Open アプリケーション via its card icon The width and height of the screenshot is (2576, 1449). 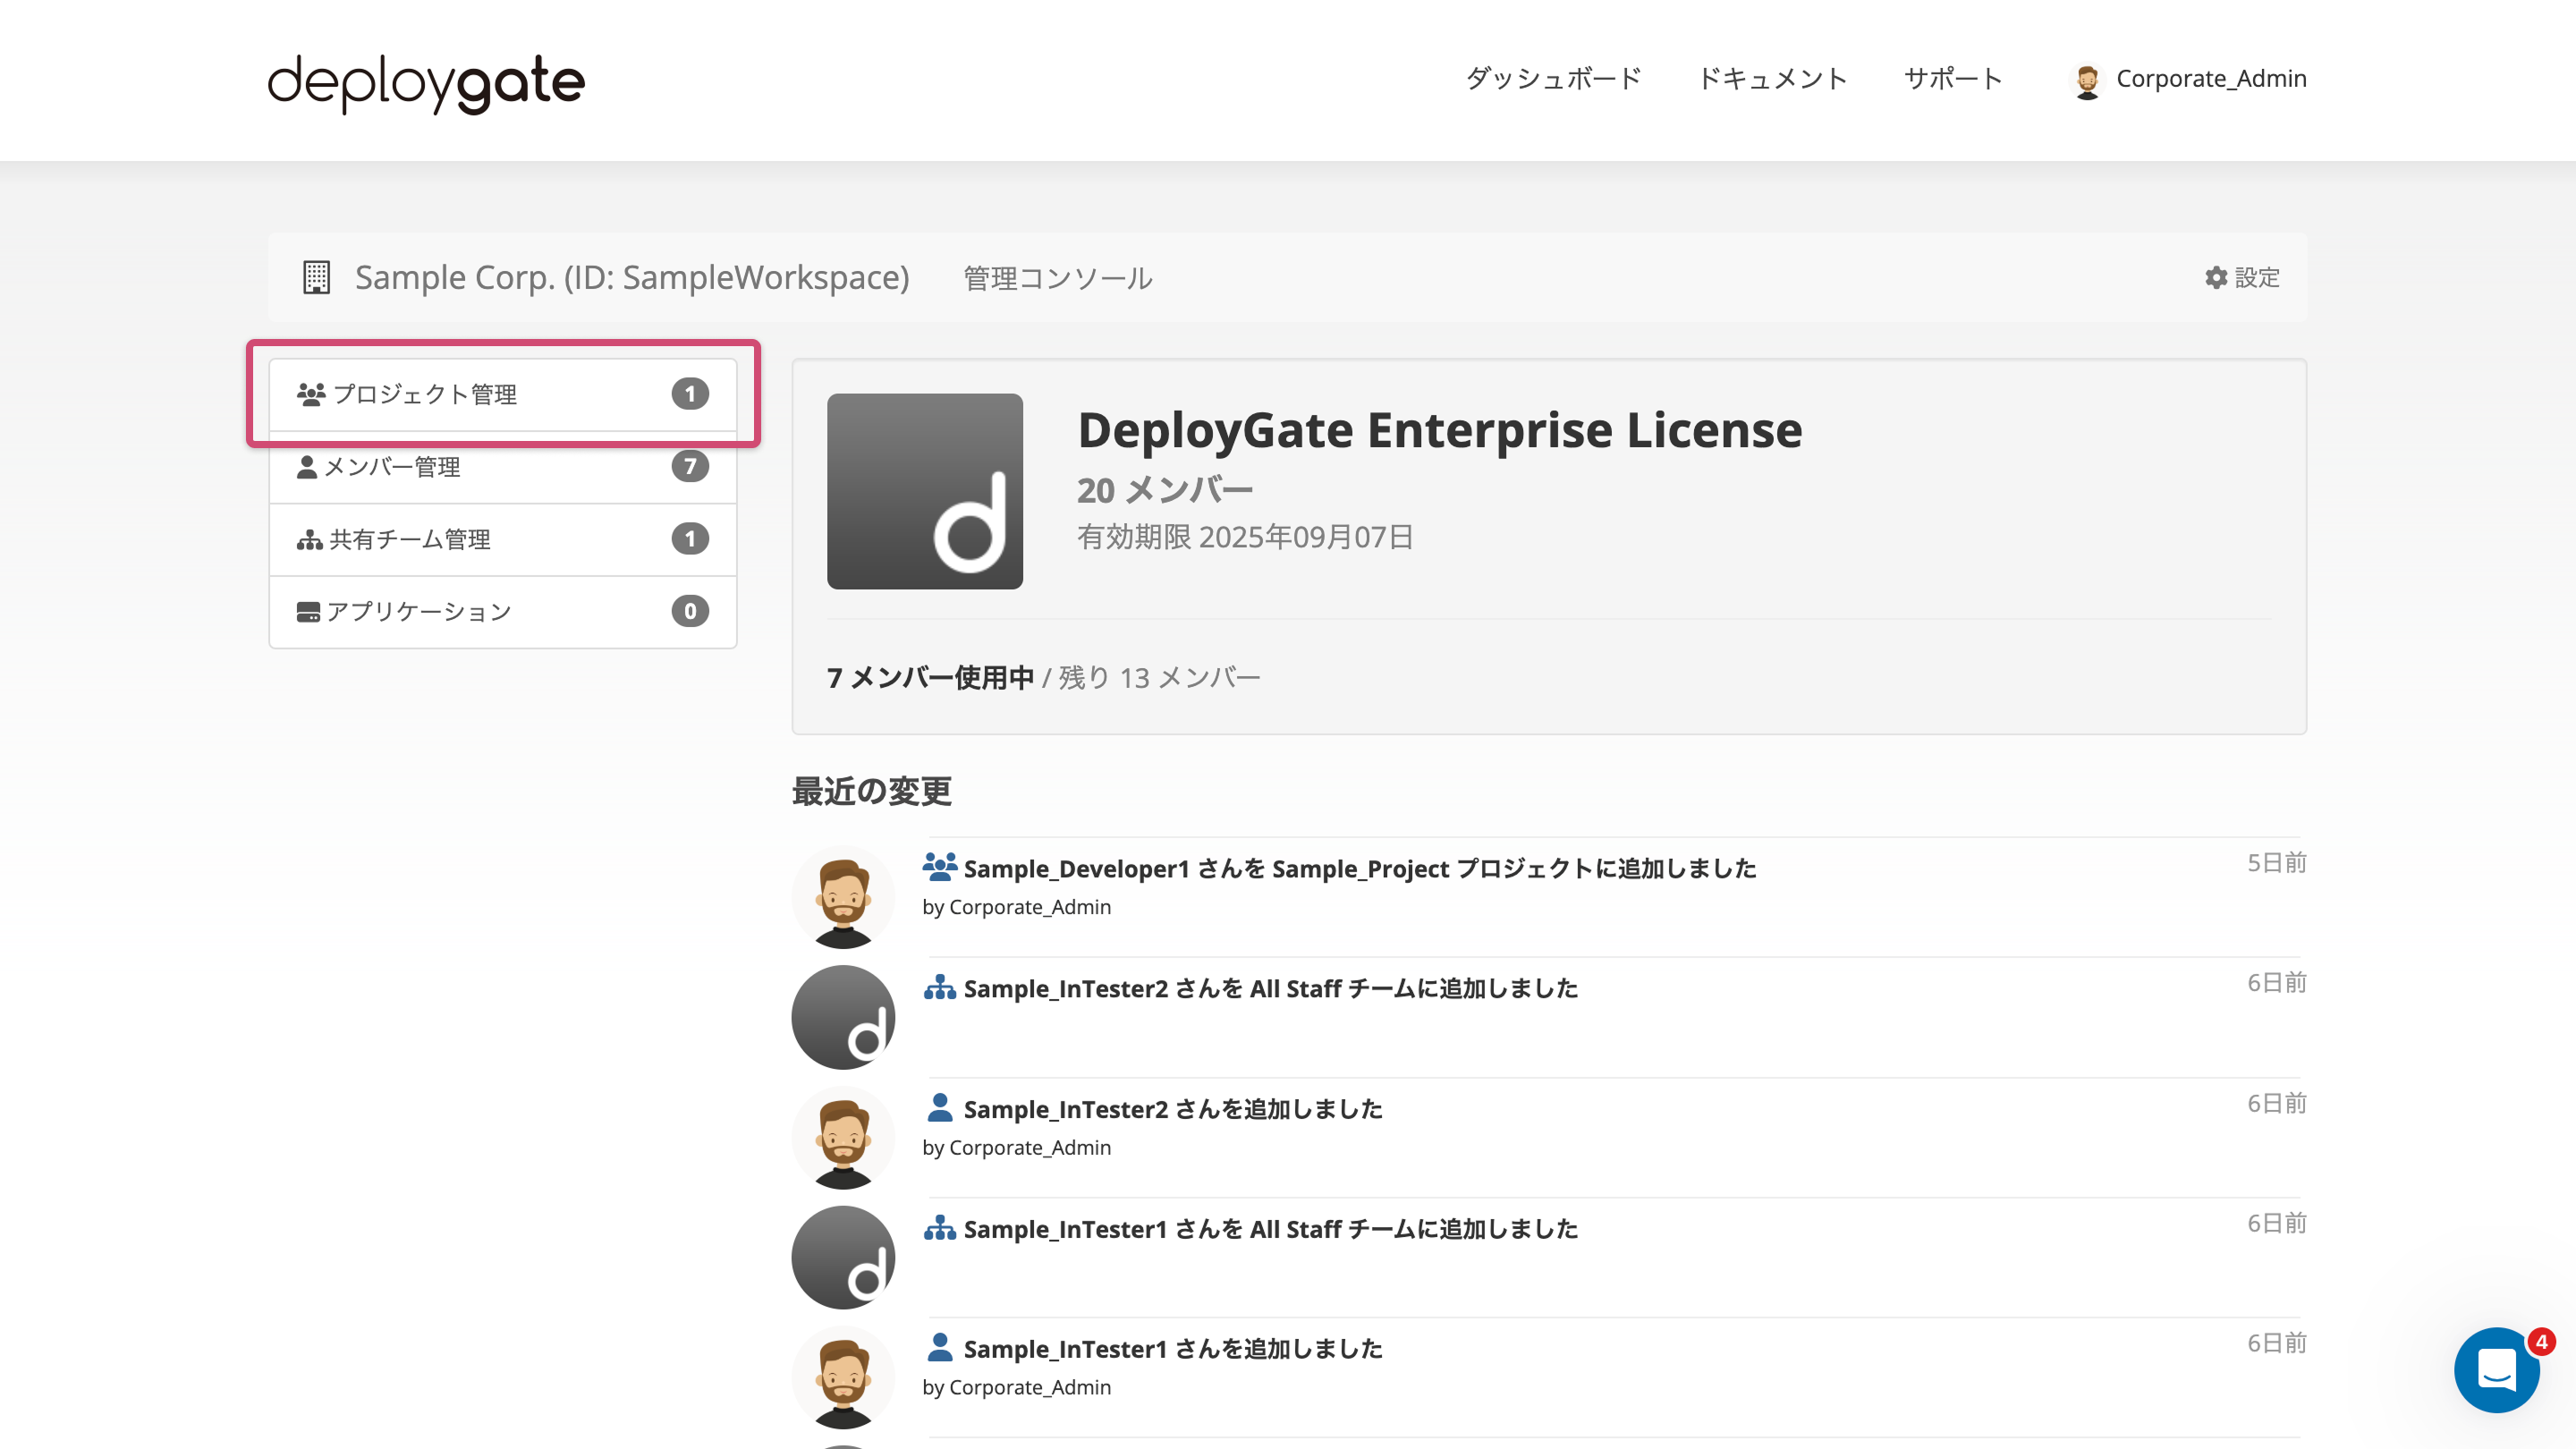point(307,610)
